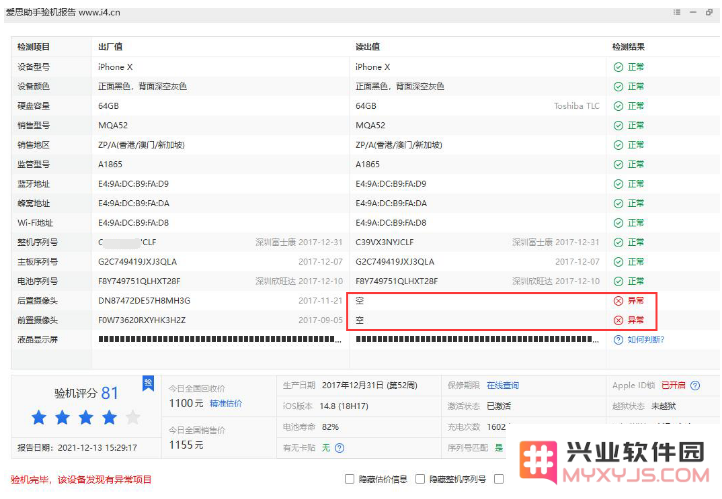Select read-out cellular address E4:9A:DC:B9:FA:DA
722x499 pixels.
point(391,203)
